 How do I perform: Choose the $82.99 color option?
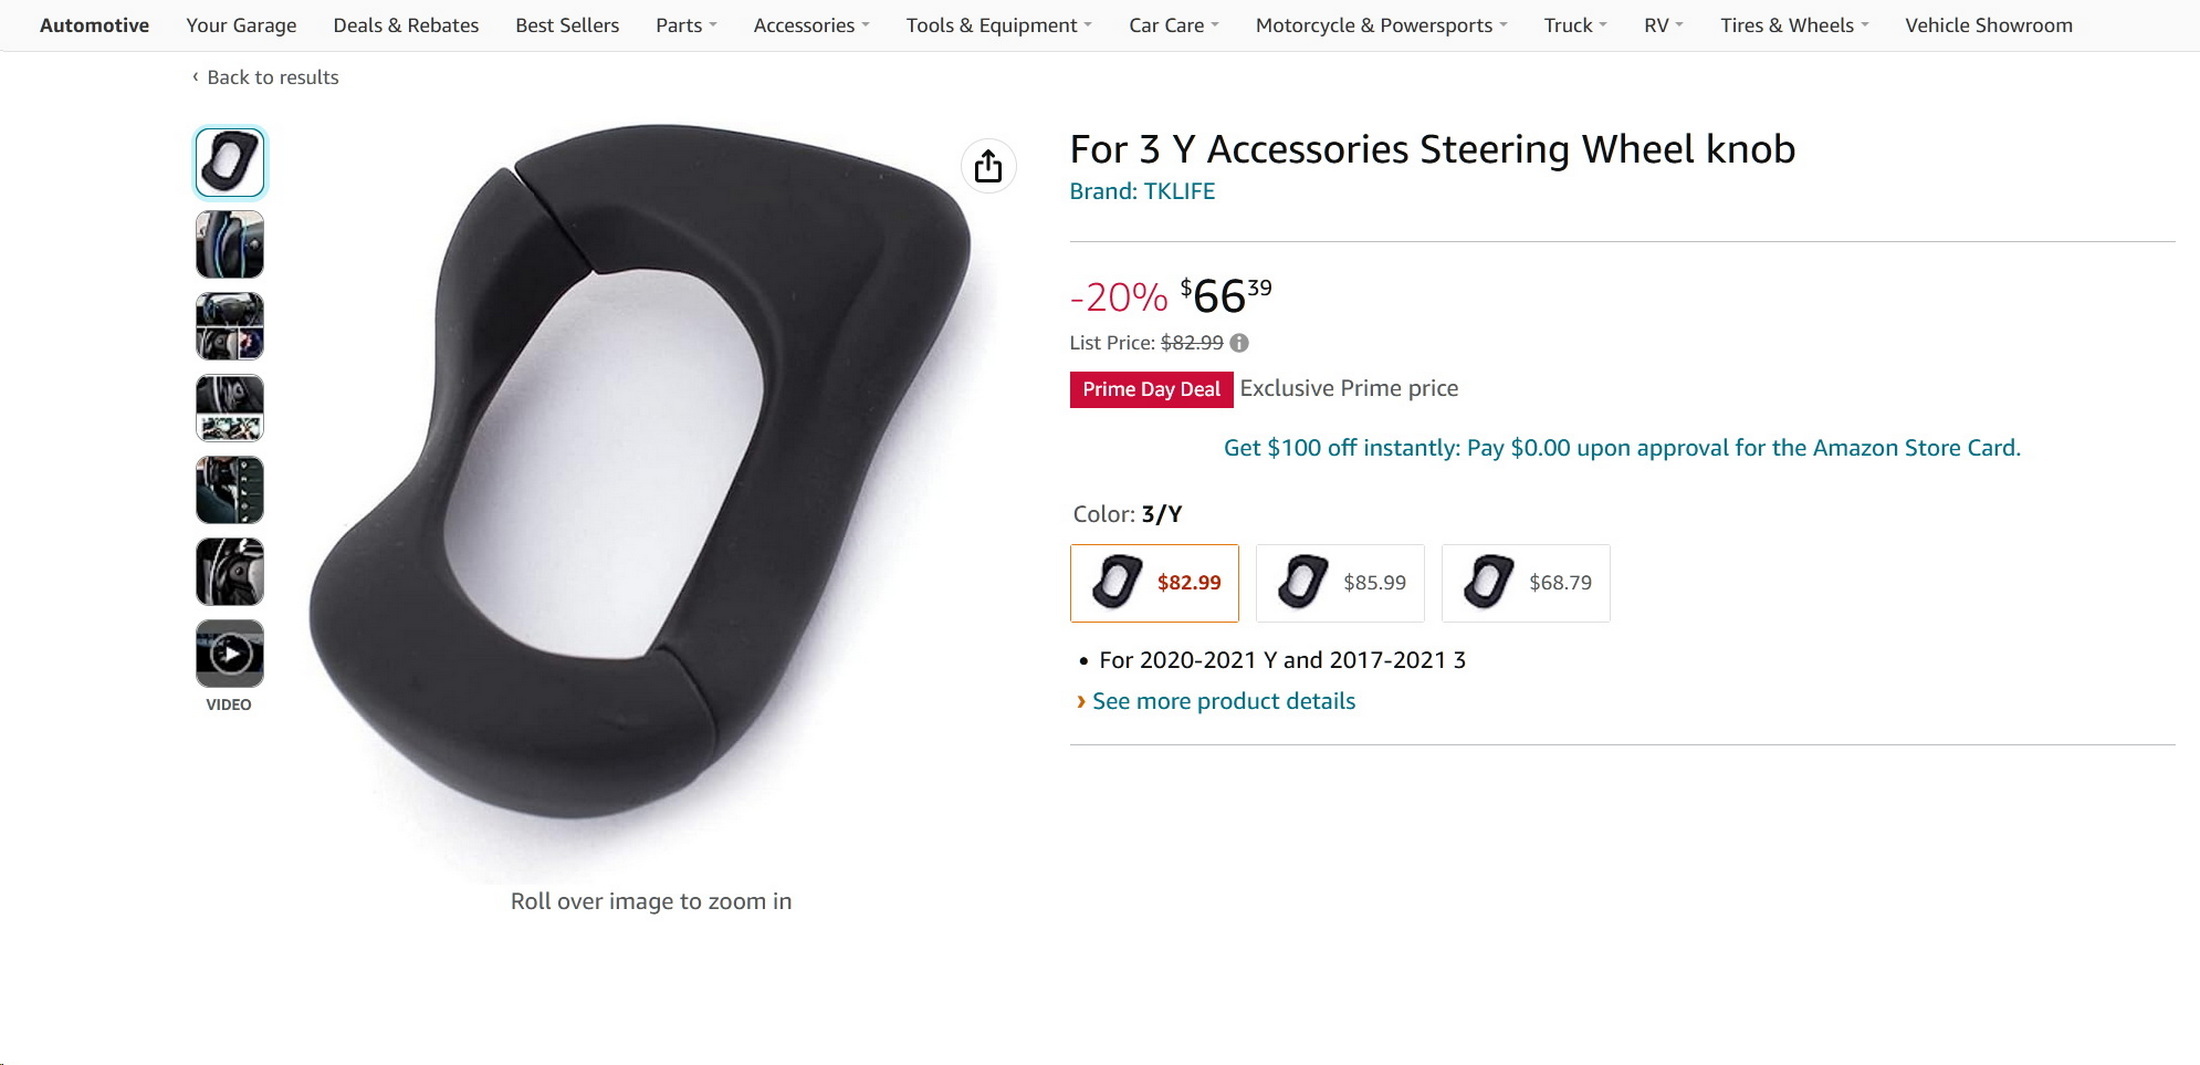tap(1154, 583)
